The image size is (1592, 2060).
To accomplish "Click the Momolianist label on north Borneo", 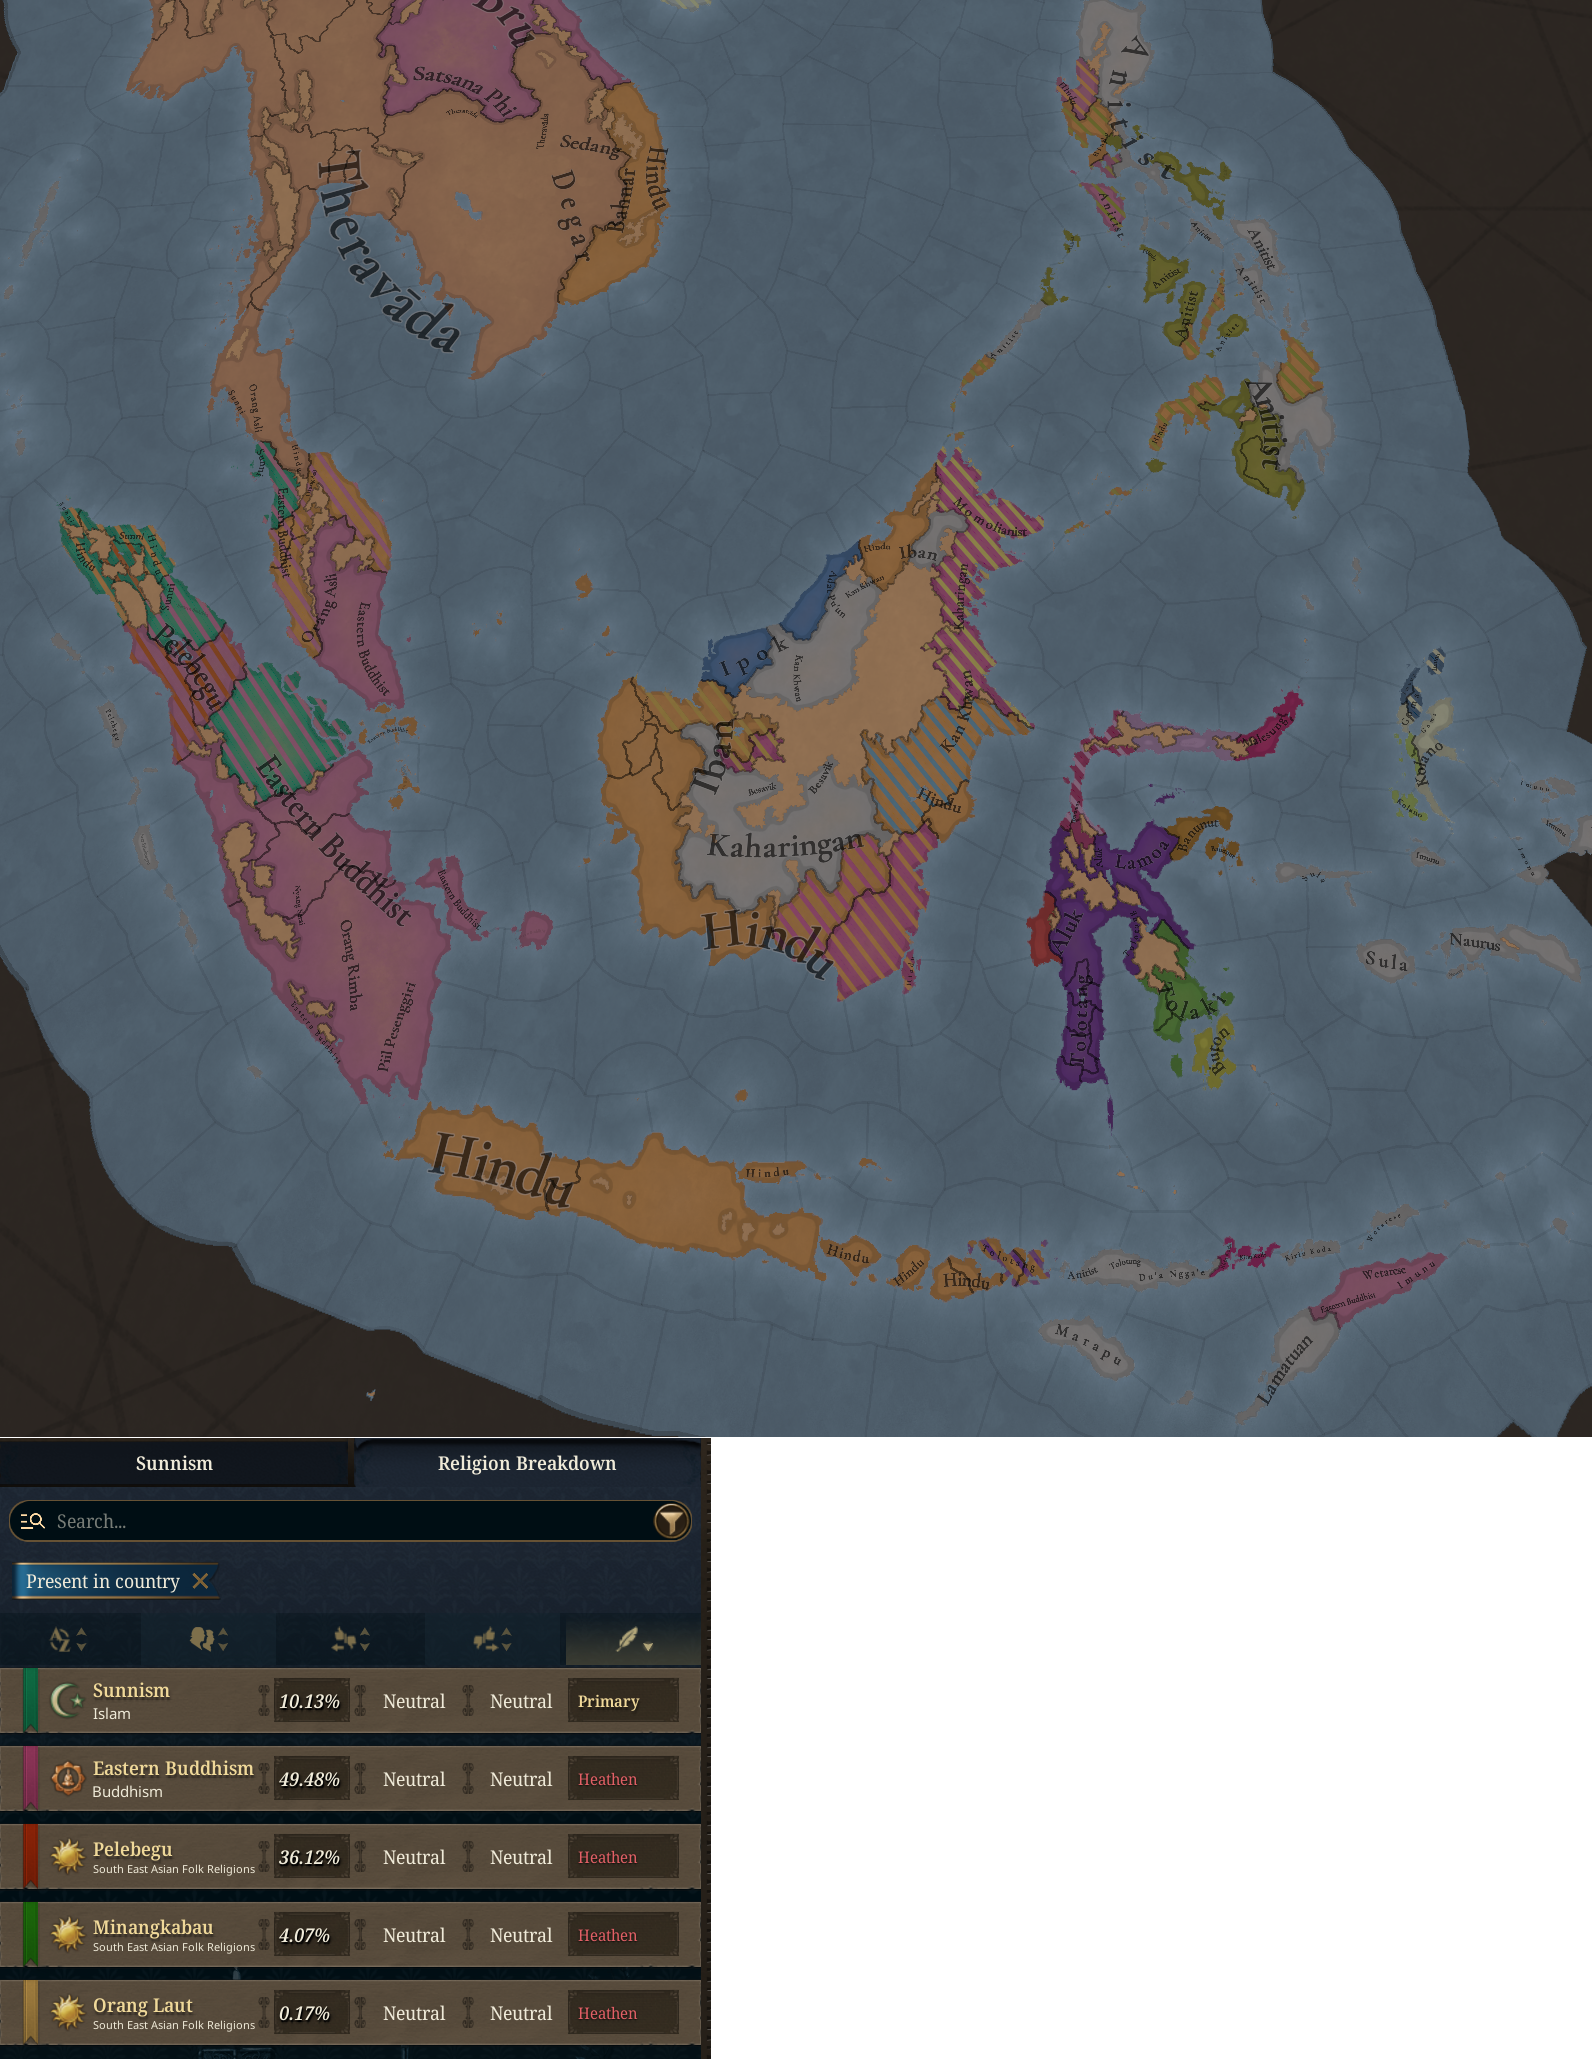I will pos(990,516).
